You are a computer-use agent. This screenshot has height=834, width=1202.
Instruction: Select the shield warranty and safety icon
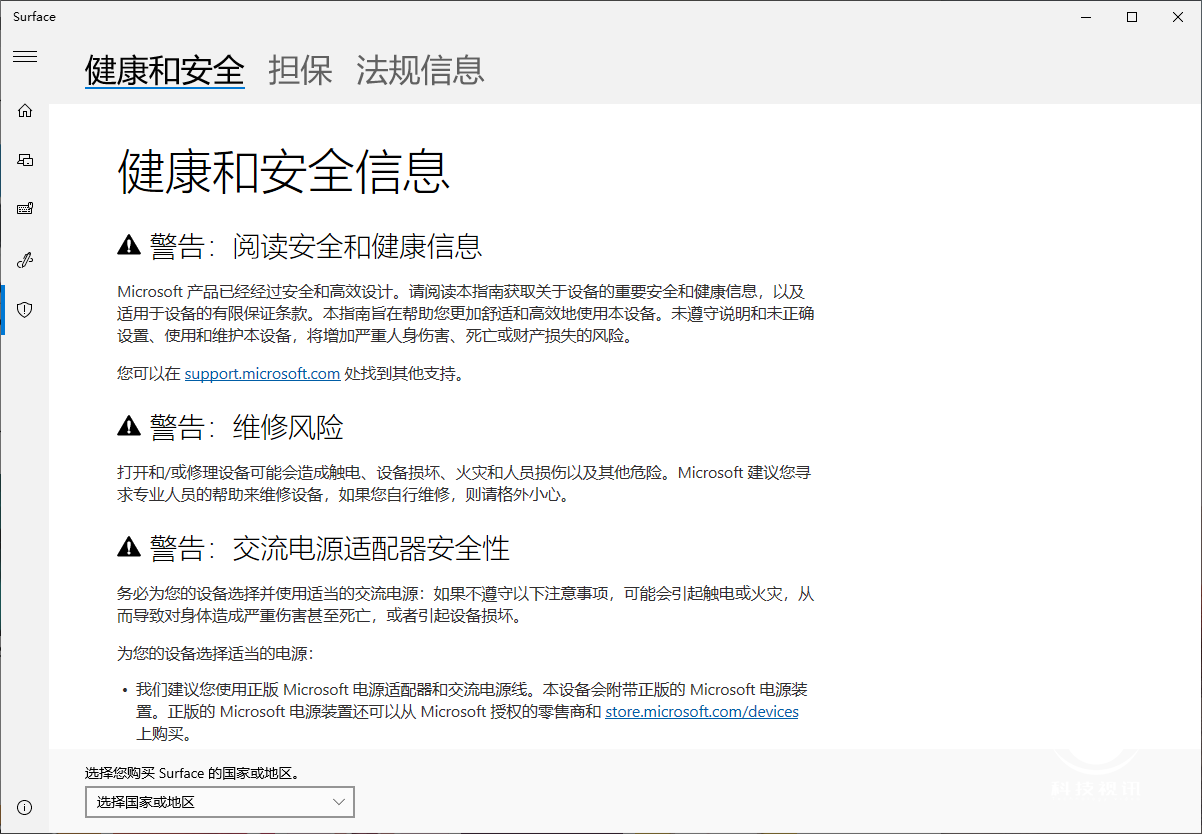pos(25,310)
